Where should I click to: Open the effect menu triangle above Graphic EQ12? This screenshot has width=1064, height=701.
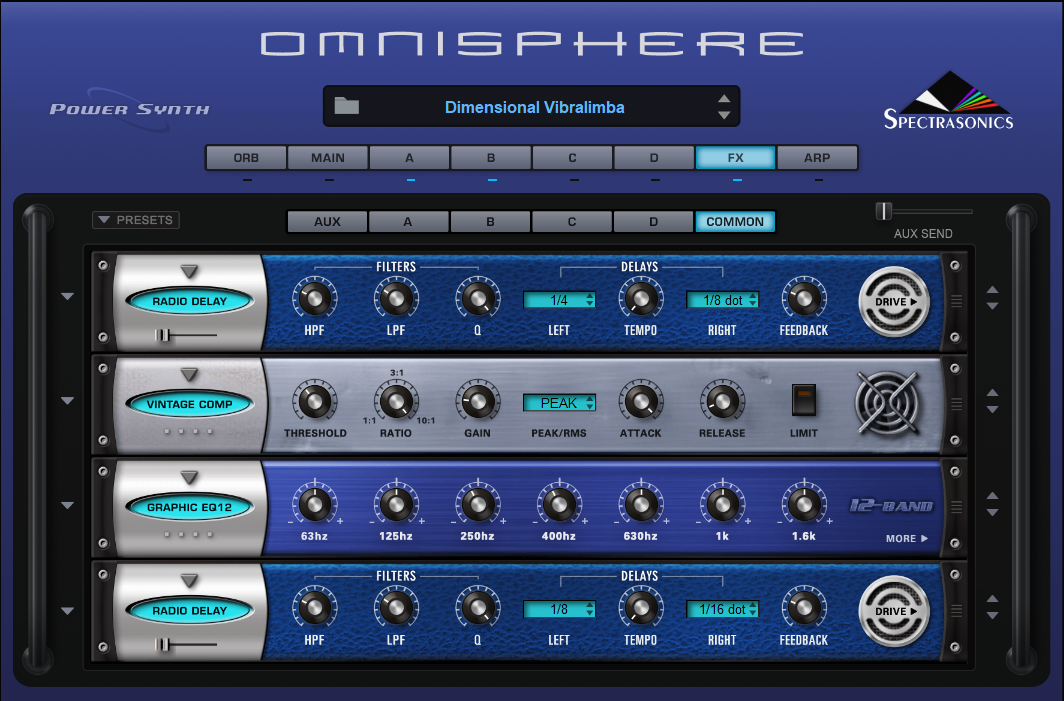[189, 478]
